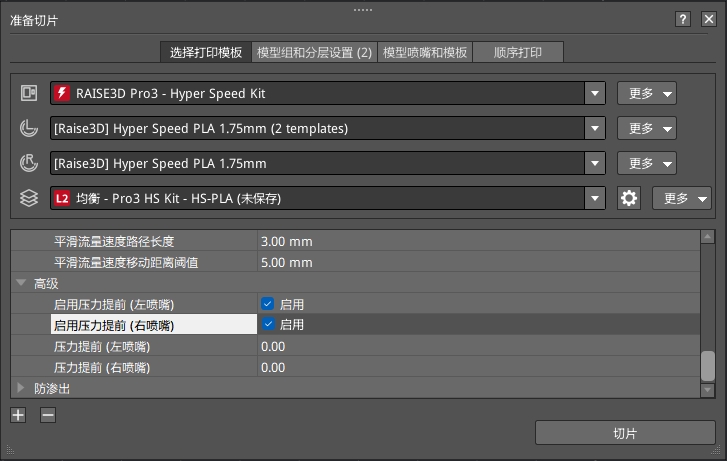Click the red L2 template badge
The height and width of the screenshot is (461, 727).
coord(62,198)
